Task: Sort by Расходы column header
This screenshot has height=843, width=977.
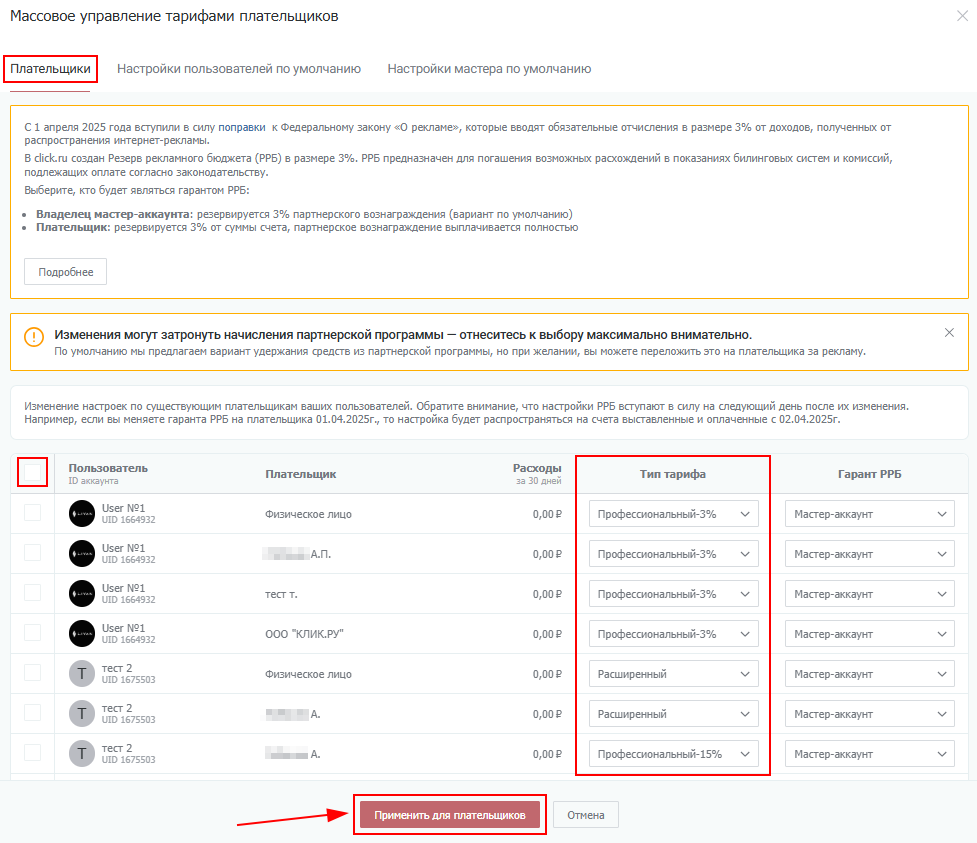Action: [x=537, y=468]
